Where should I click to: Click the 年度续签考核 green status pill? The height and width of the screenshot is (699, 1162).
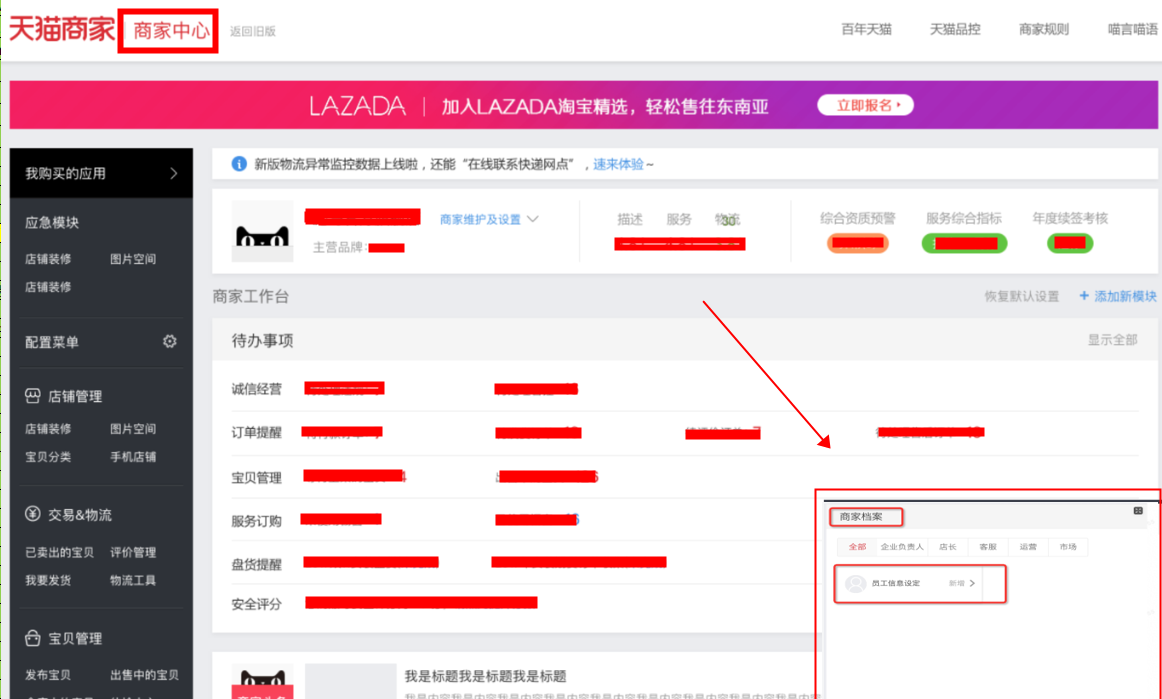(1070, 242)
